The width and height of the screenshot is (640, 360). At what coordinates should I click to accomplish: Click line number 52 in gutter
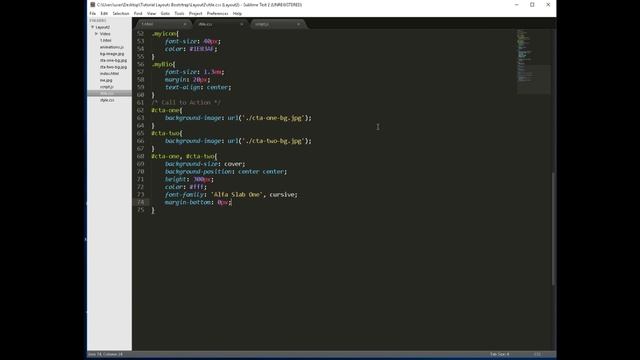point(141,33)
